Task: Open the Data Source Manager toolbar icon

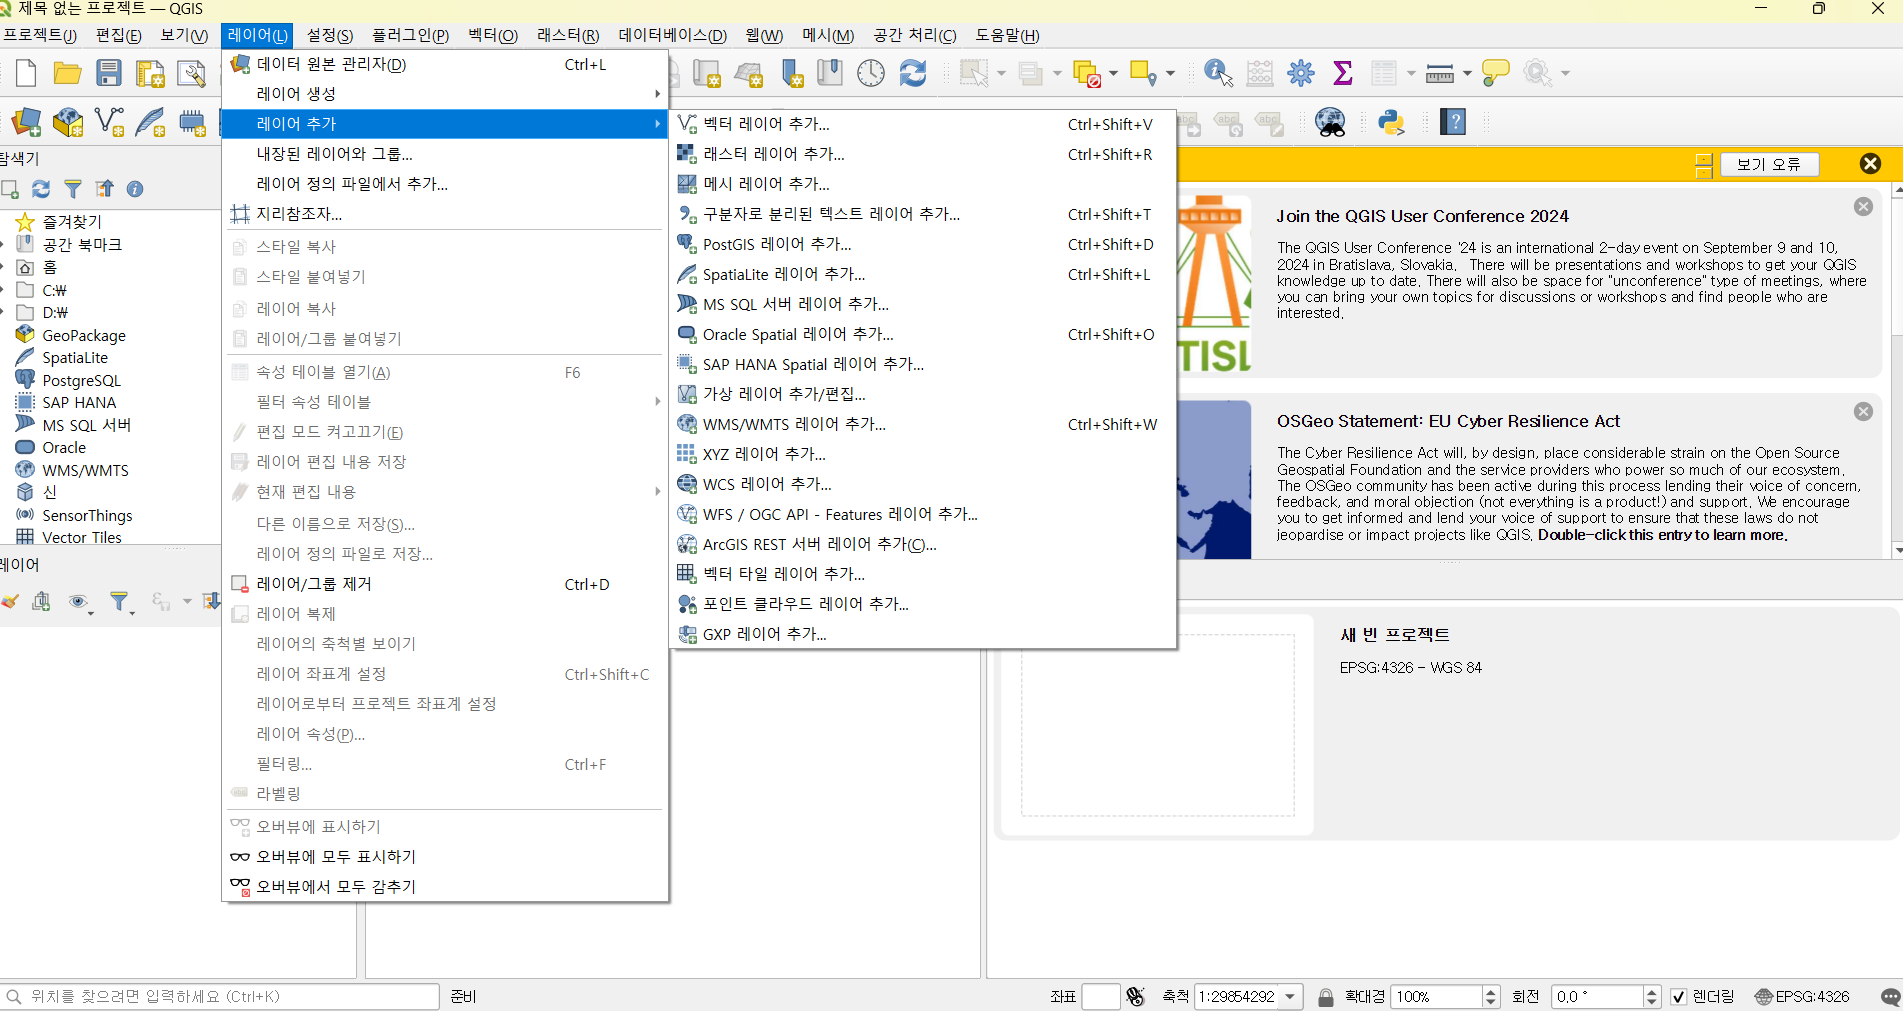Action: tap(26, 123)
